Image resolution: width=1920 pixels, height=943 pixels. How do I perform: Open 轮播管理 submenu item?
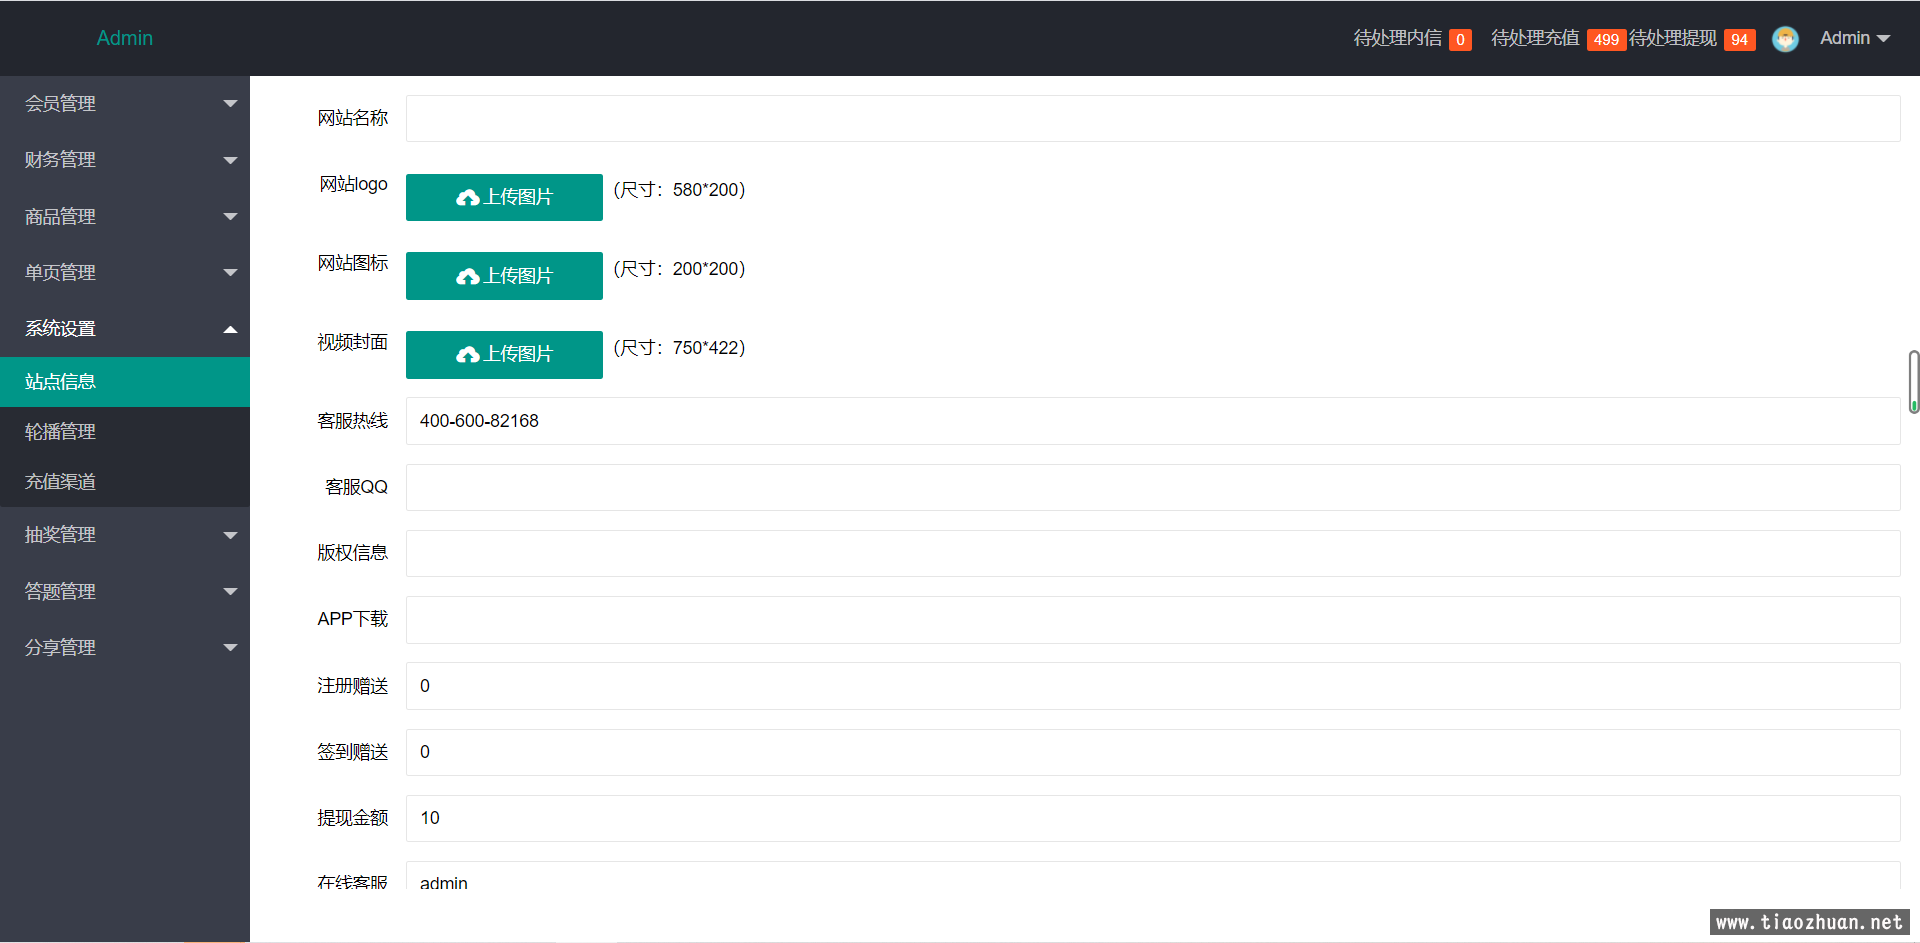[125, 432]
